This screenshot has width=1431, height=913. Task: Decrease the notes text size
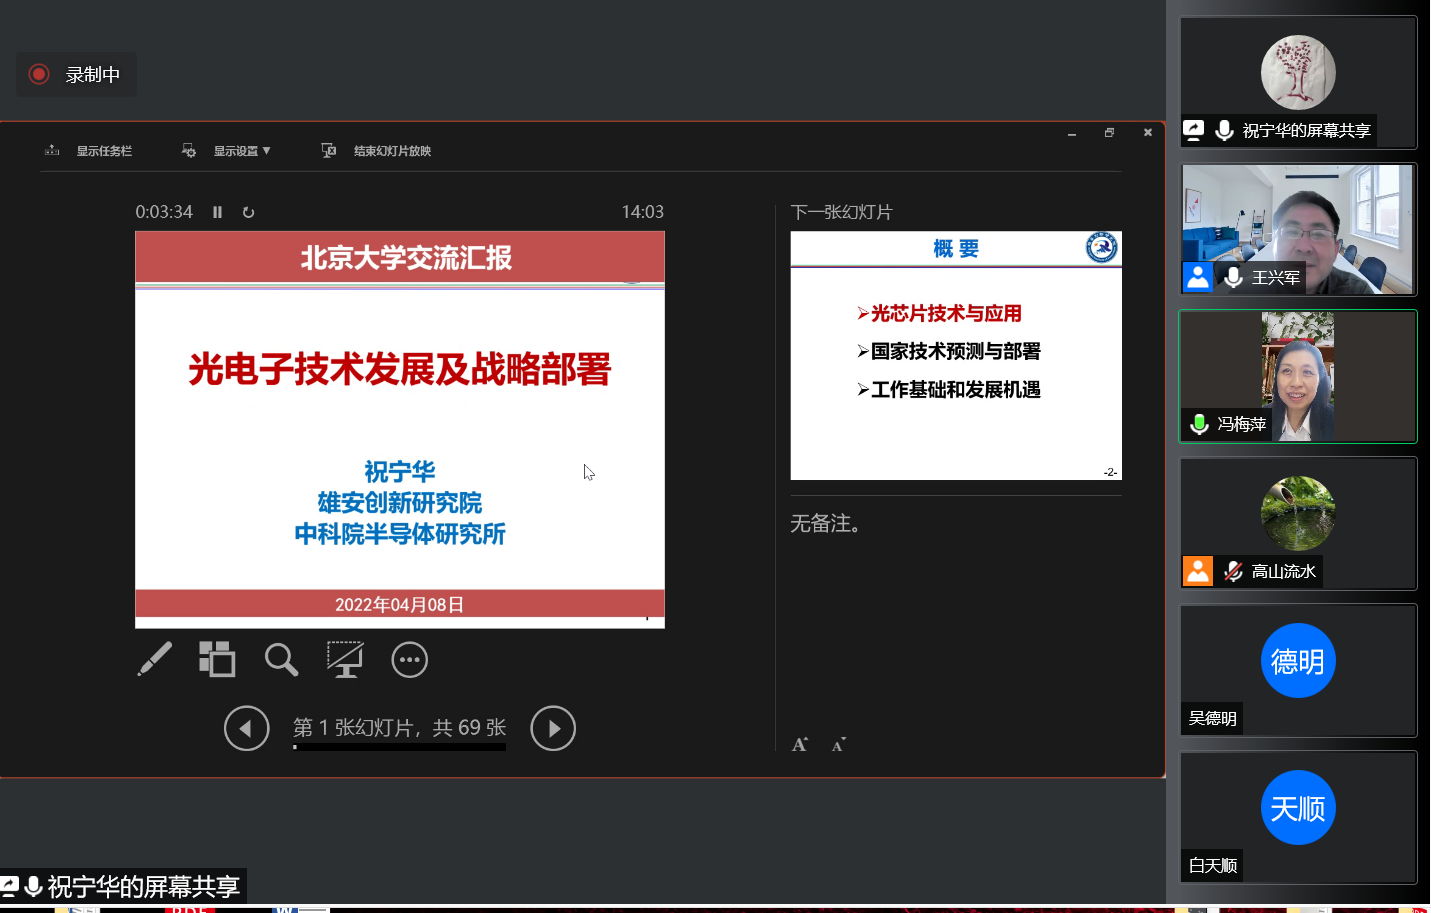pyautogui.click(x=838, y=744)
